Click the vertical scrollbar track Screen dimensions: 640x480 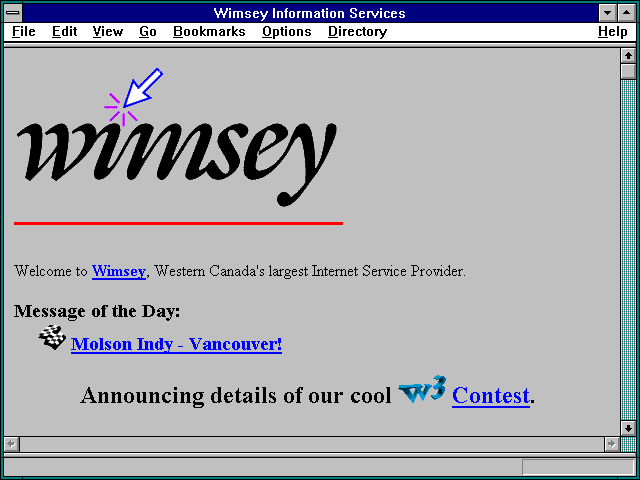[x=628, y=250]
